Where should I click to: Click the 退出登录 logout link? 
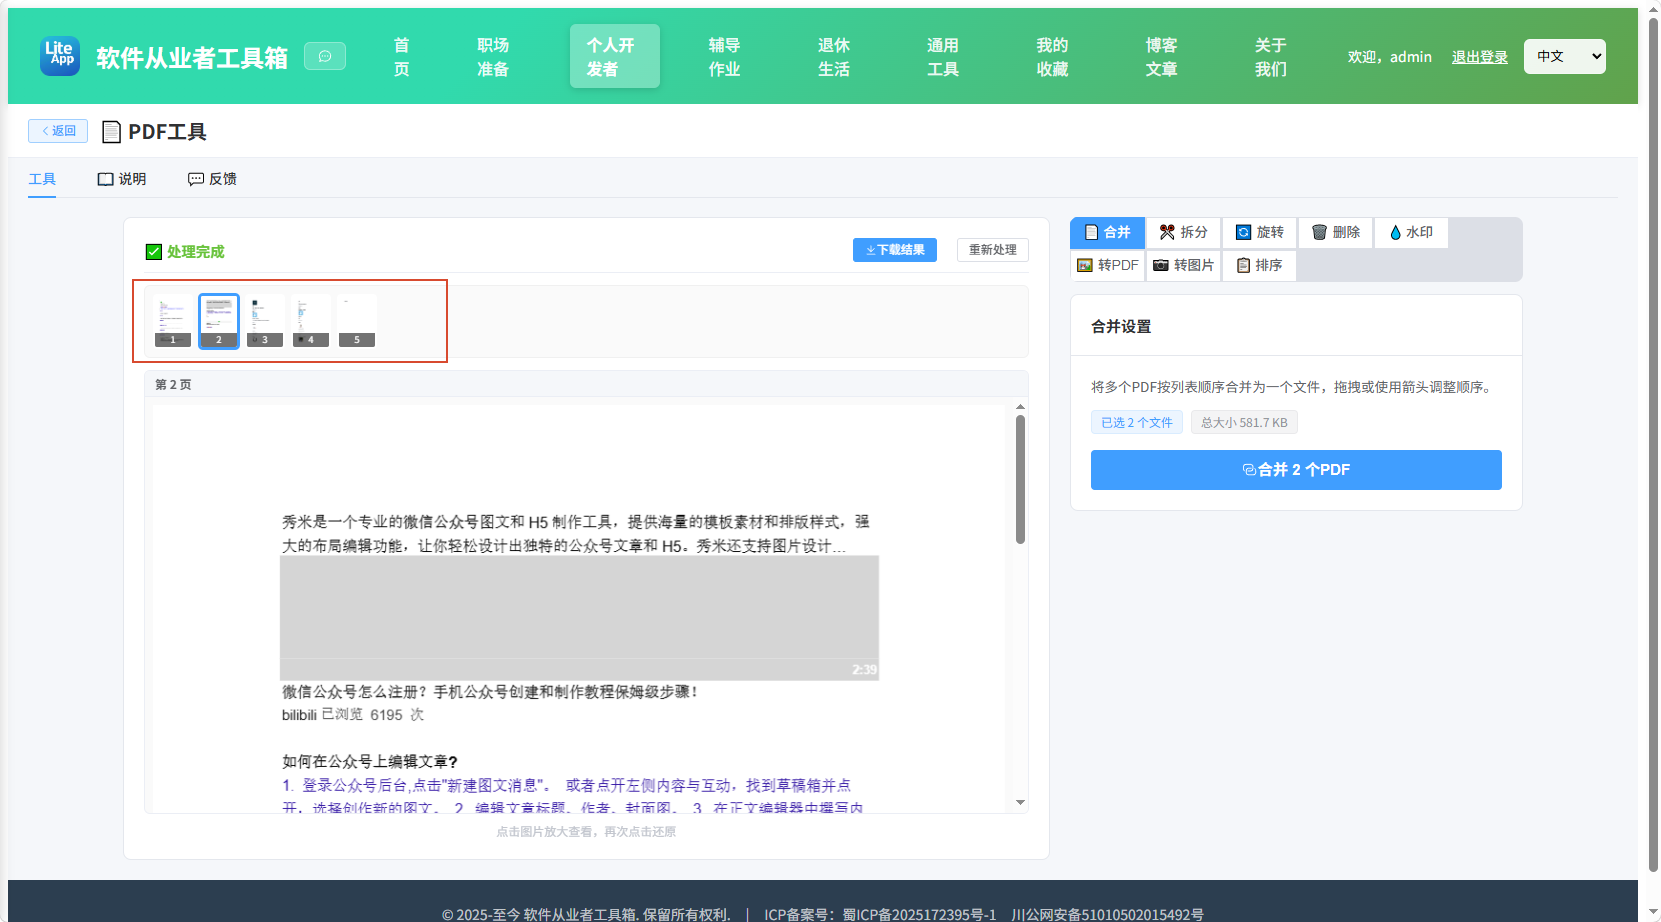(1479, 57)
